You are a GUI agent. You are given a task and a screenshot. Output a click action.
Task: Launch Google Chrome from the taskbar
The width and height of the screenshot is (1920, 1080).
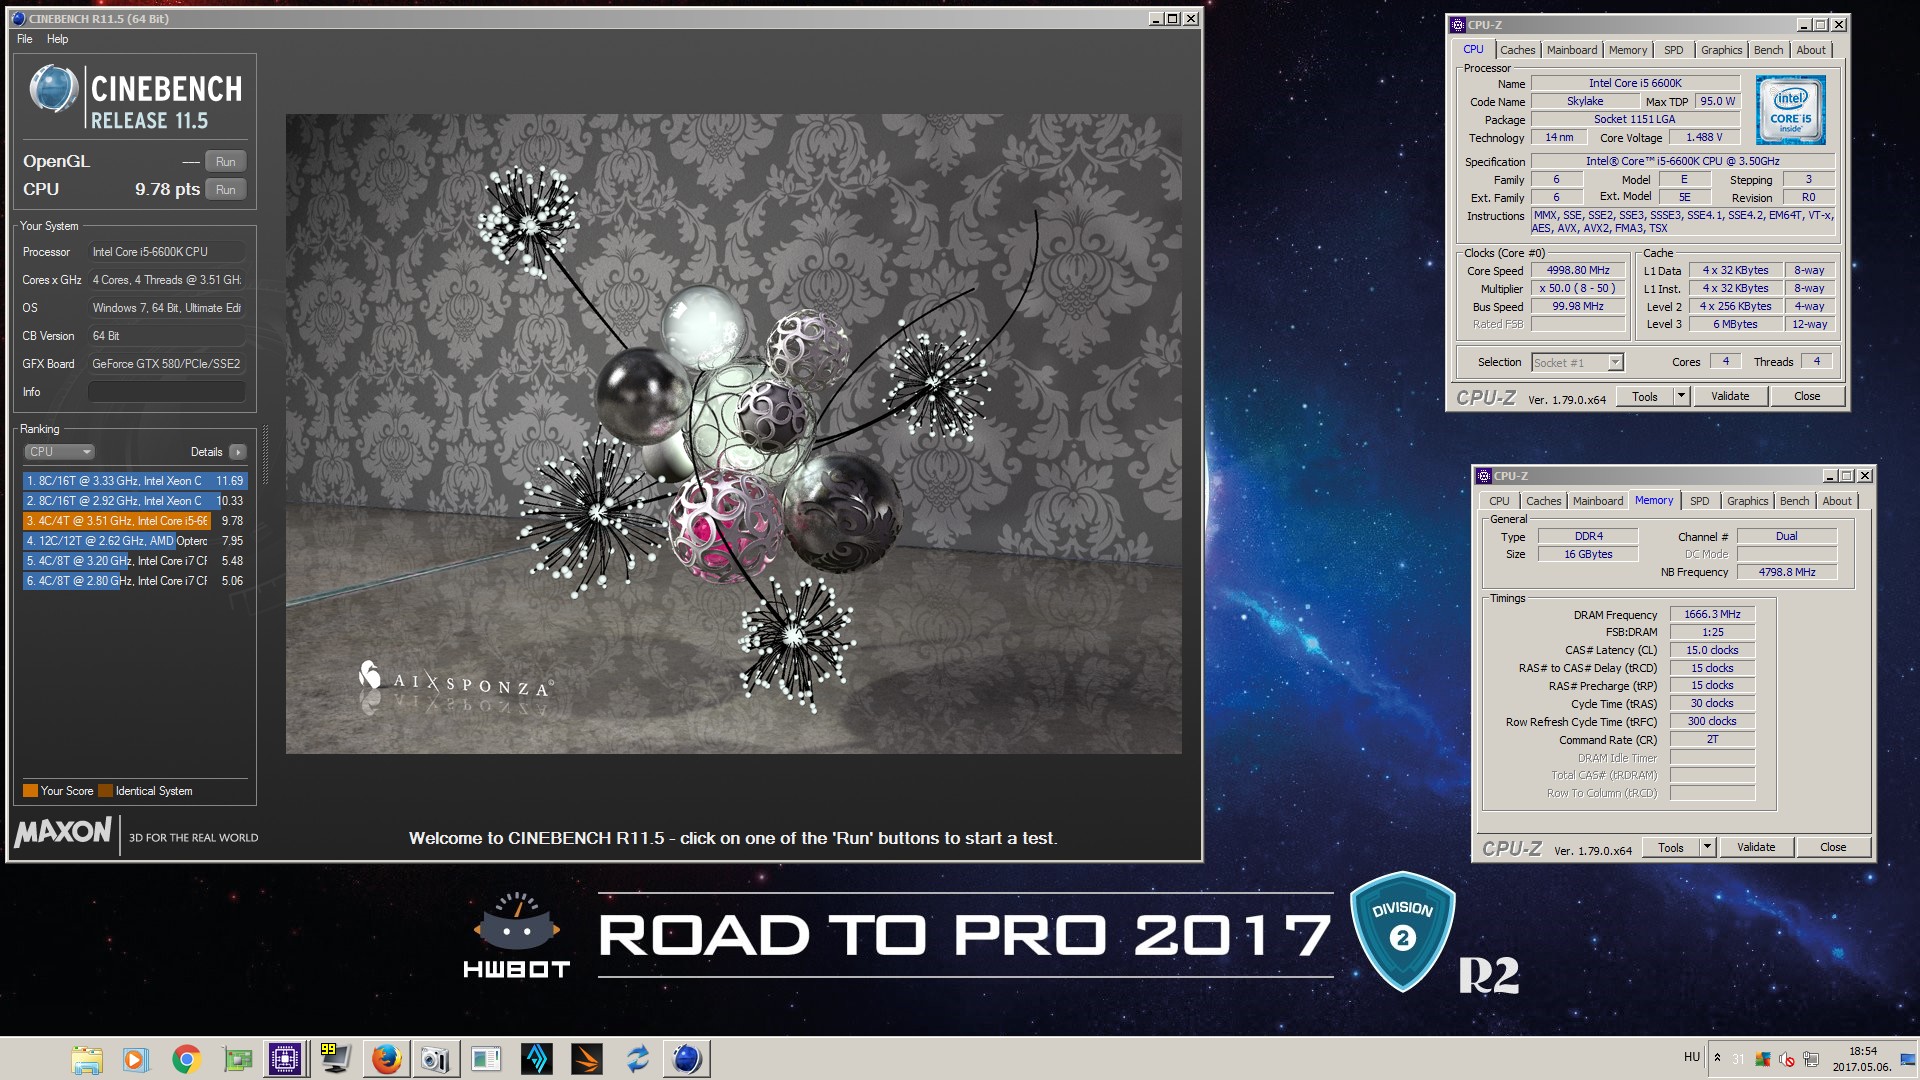pos(186,1059)
